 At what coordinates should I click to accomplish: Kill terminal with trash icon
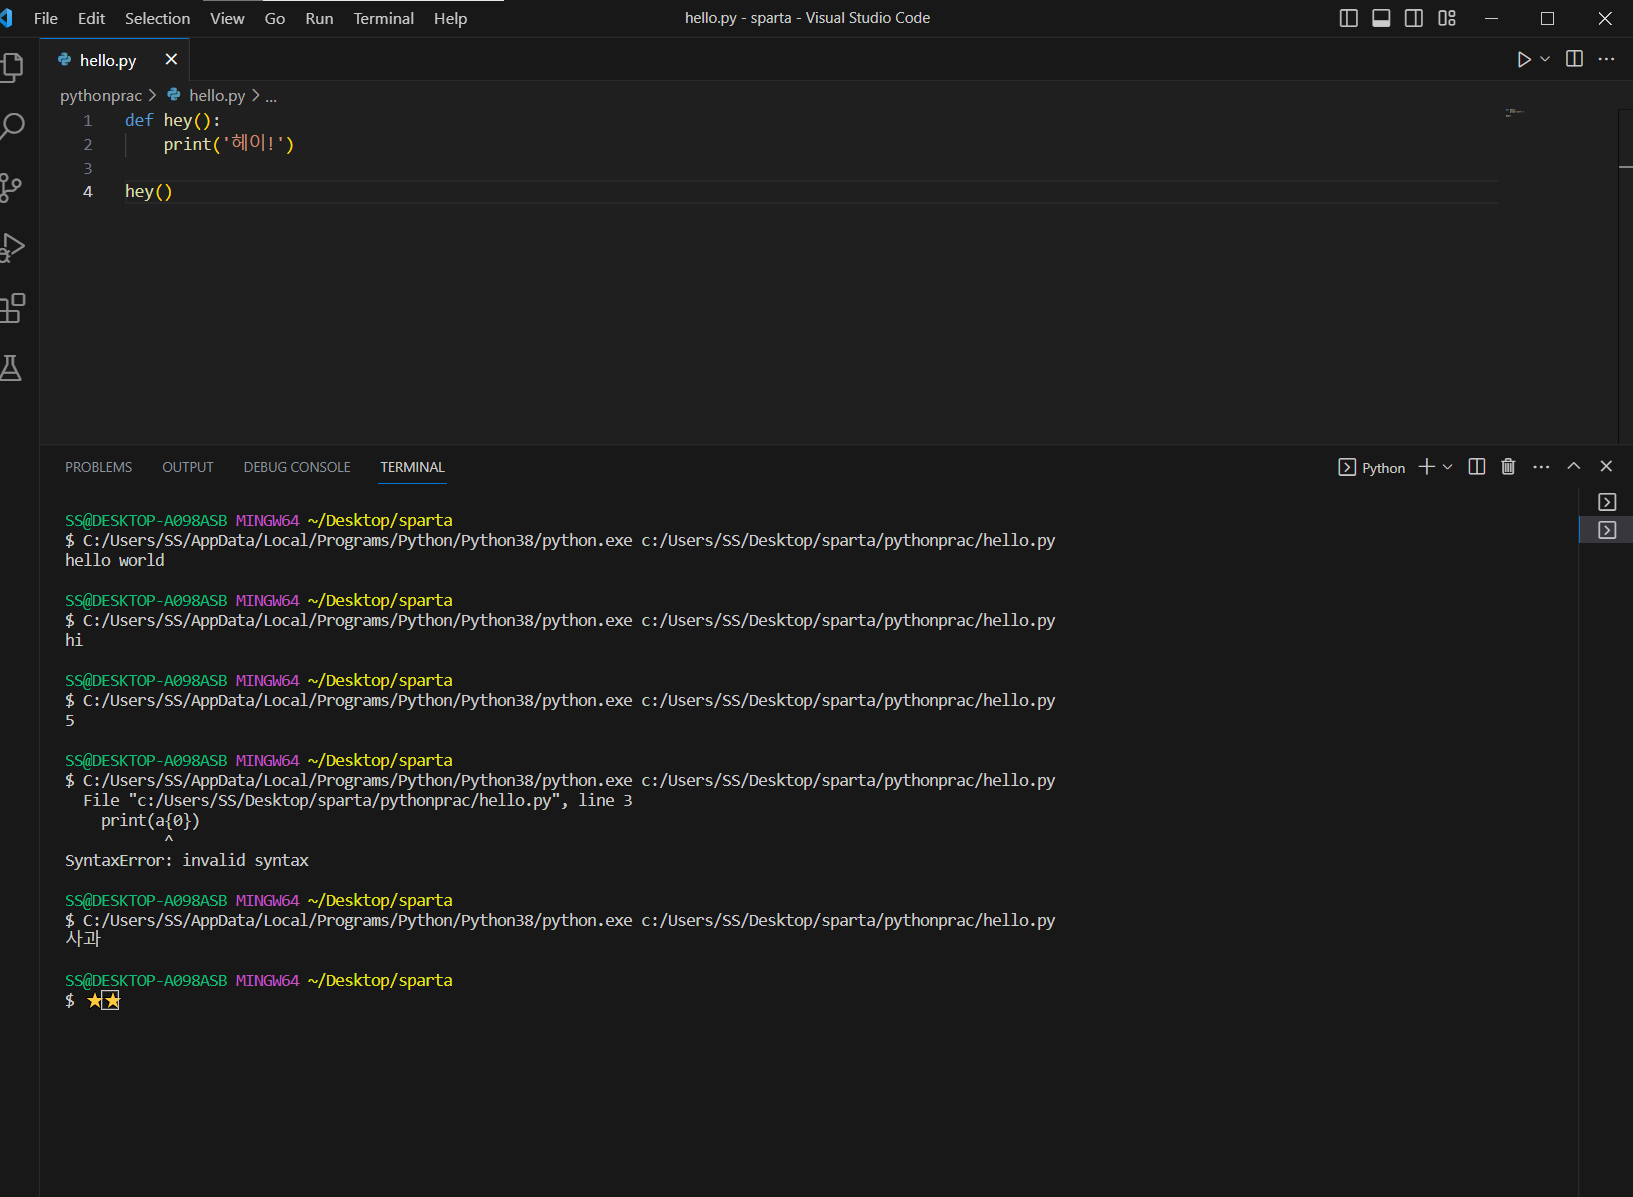[x=1508, y=467]
